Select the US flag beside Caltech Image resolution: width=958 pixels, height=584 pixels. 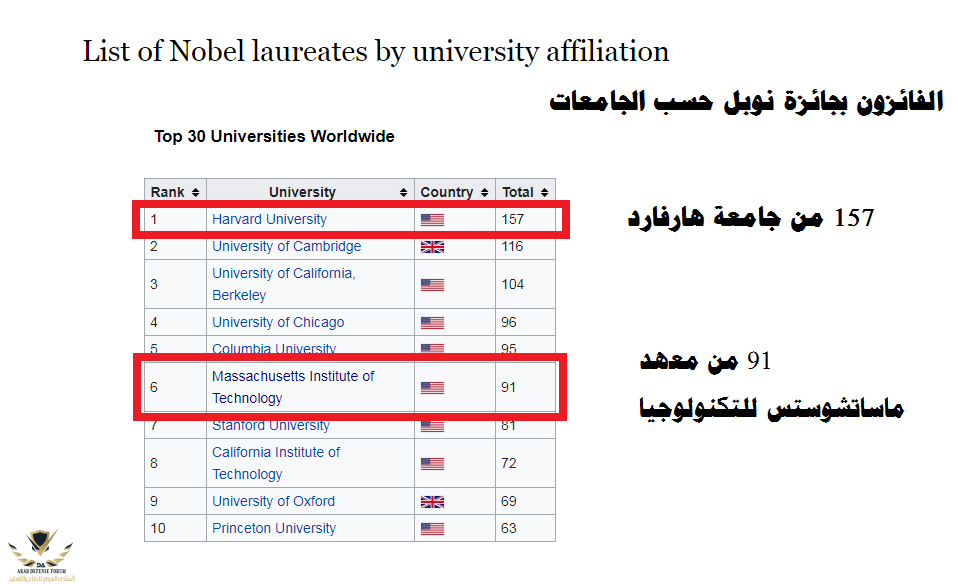pos(433,464)
